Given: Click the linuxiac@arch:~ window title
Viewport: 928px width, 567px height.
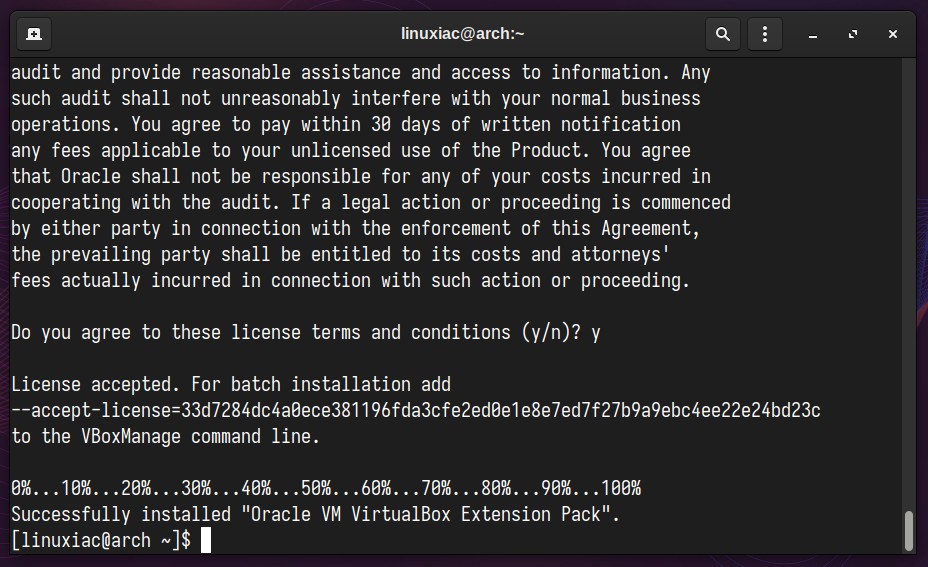Looking at the screenshot, I should 463,34.
